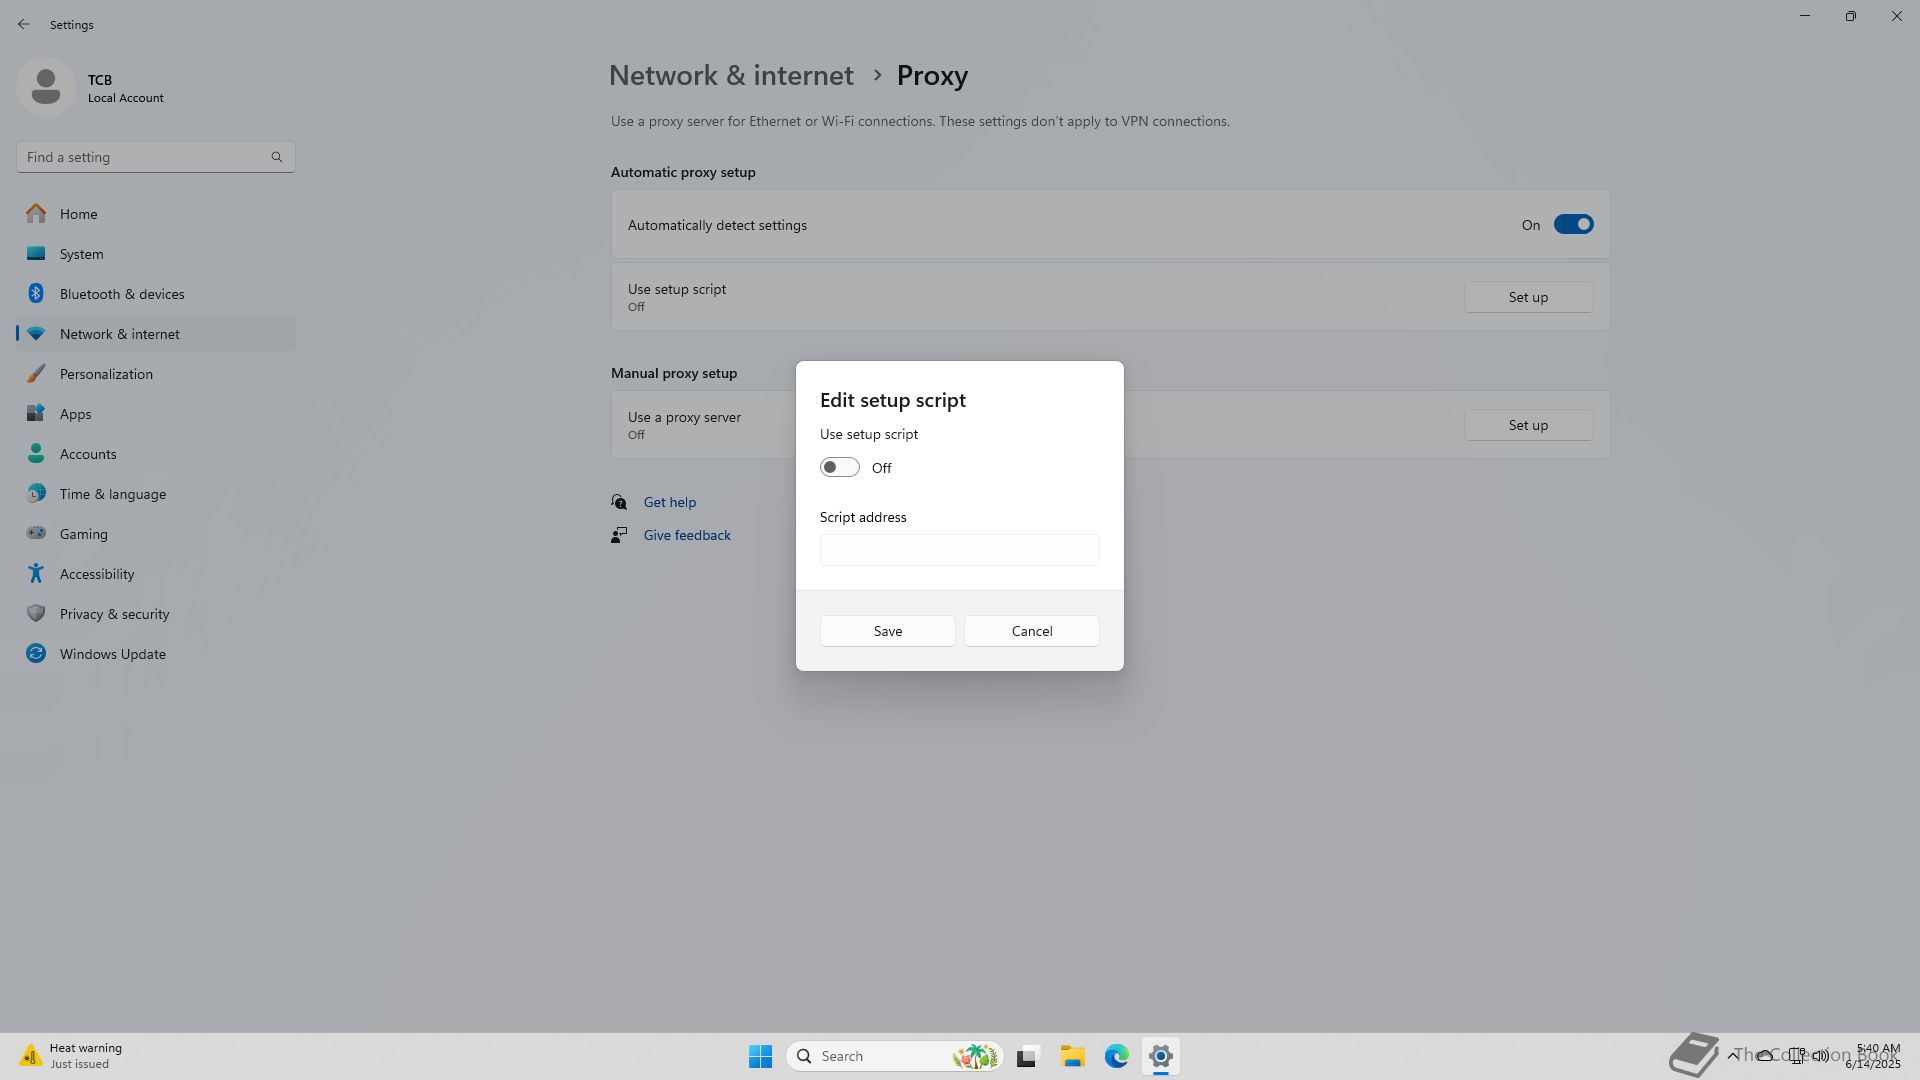
Task: Click the Privacy & security shield icon
Action: pyautogui.click(x=36, y=614)
